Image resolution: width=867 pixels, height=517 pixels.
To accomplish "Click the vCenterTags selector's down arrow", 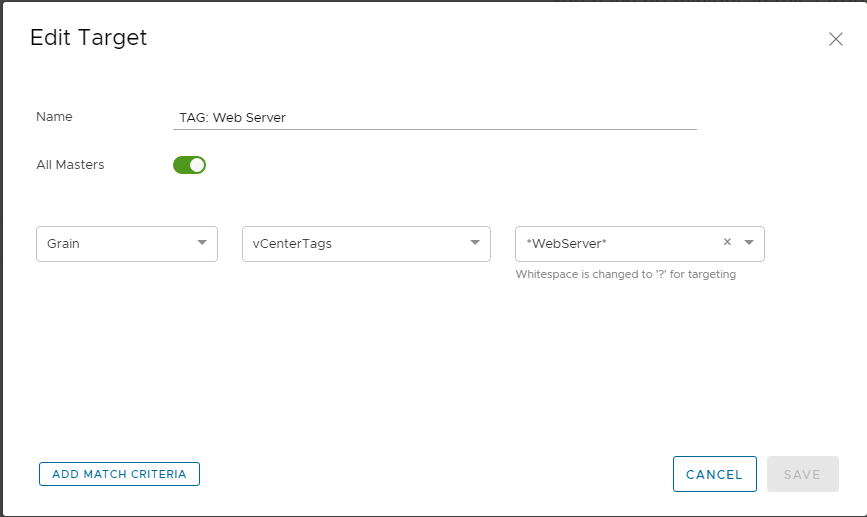I will point(475,243).
